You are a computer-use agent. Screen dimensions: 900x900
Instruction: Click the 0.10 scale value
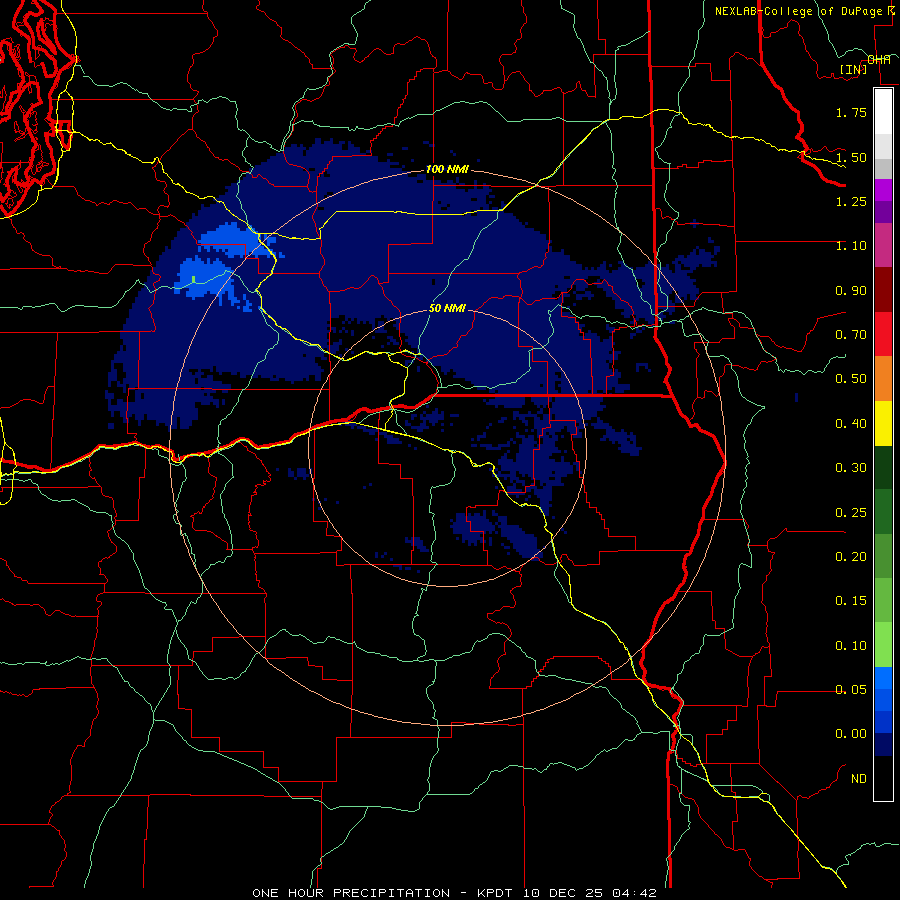pos(851,645)
